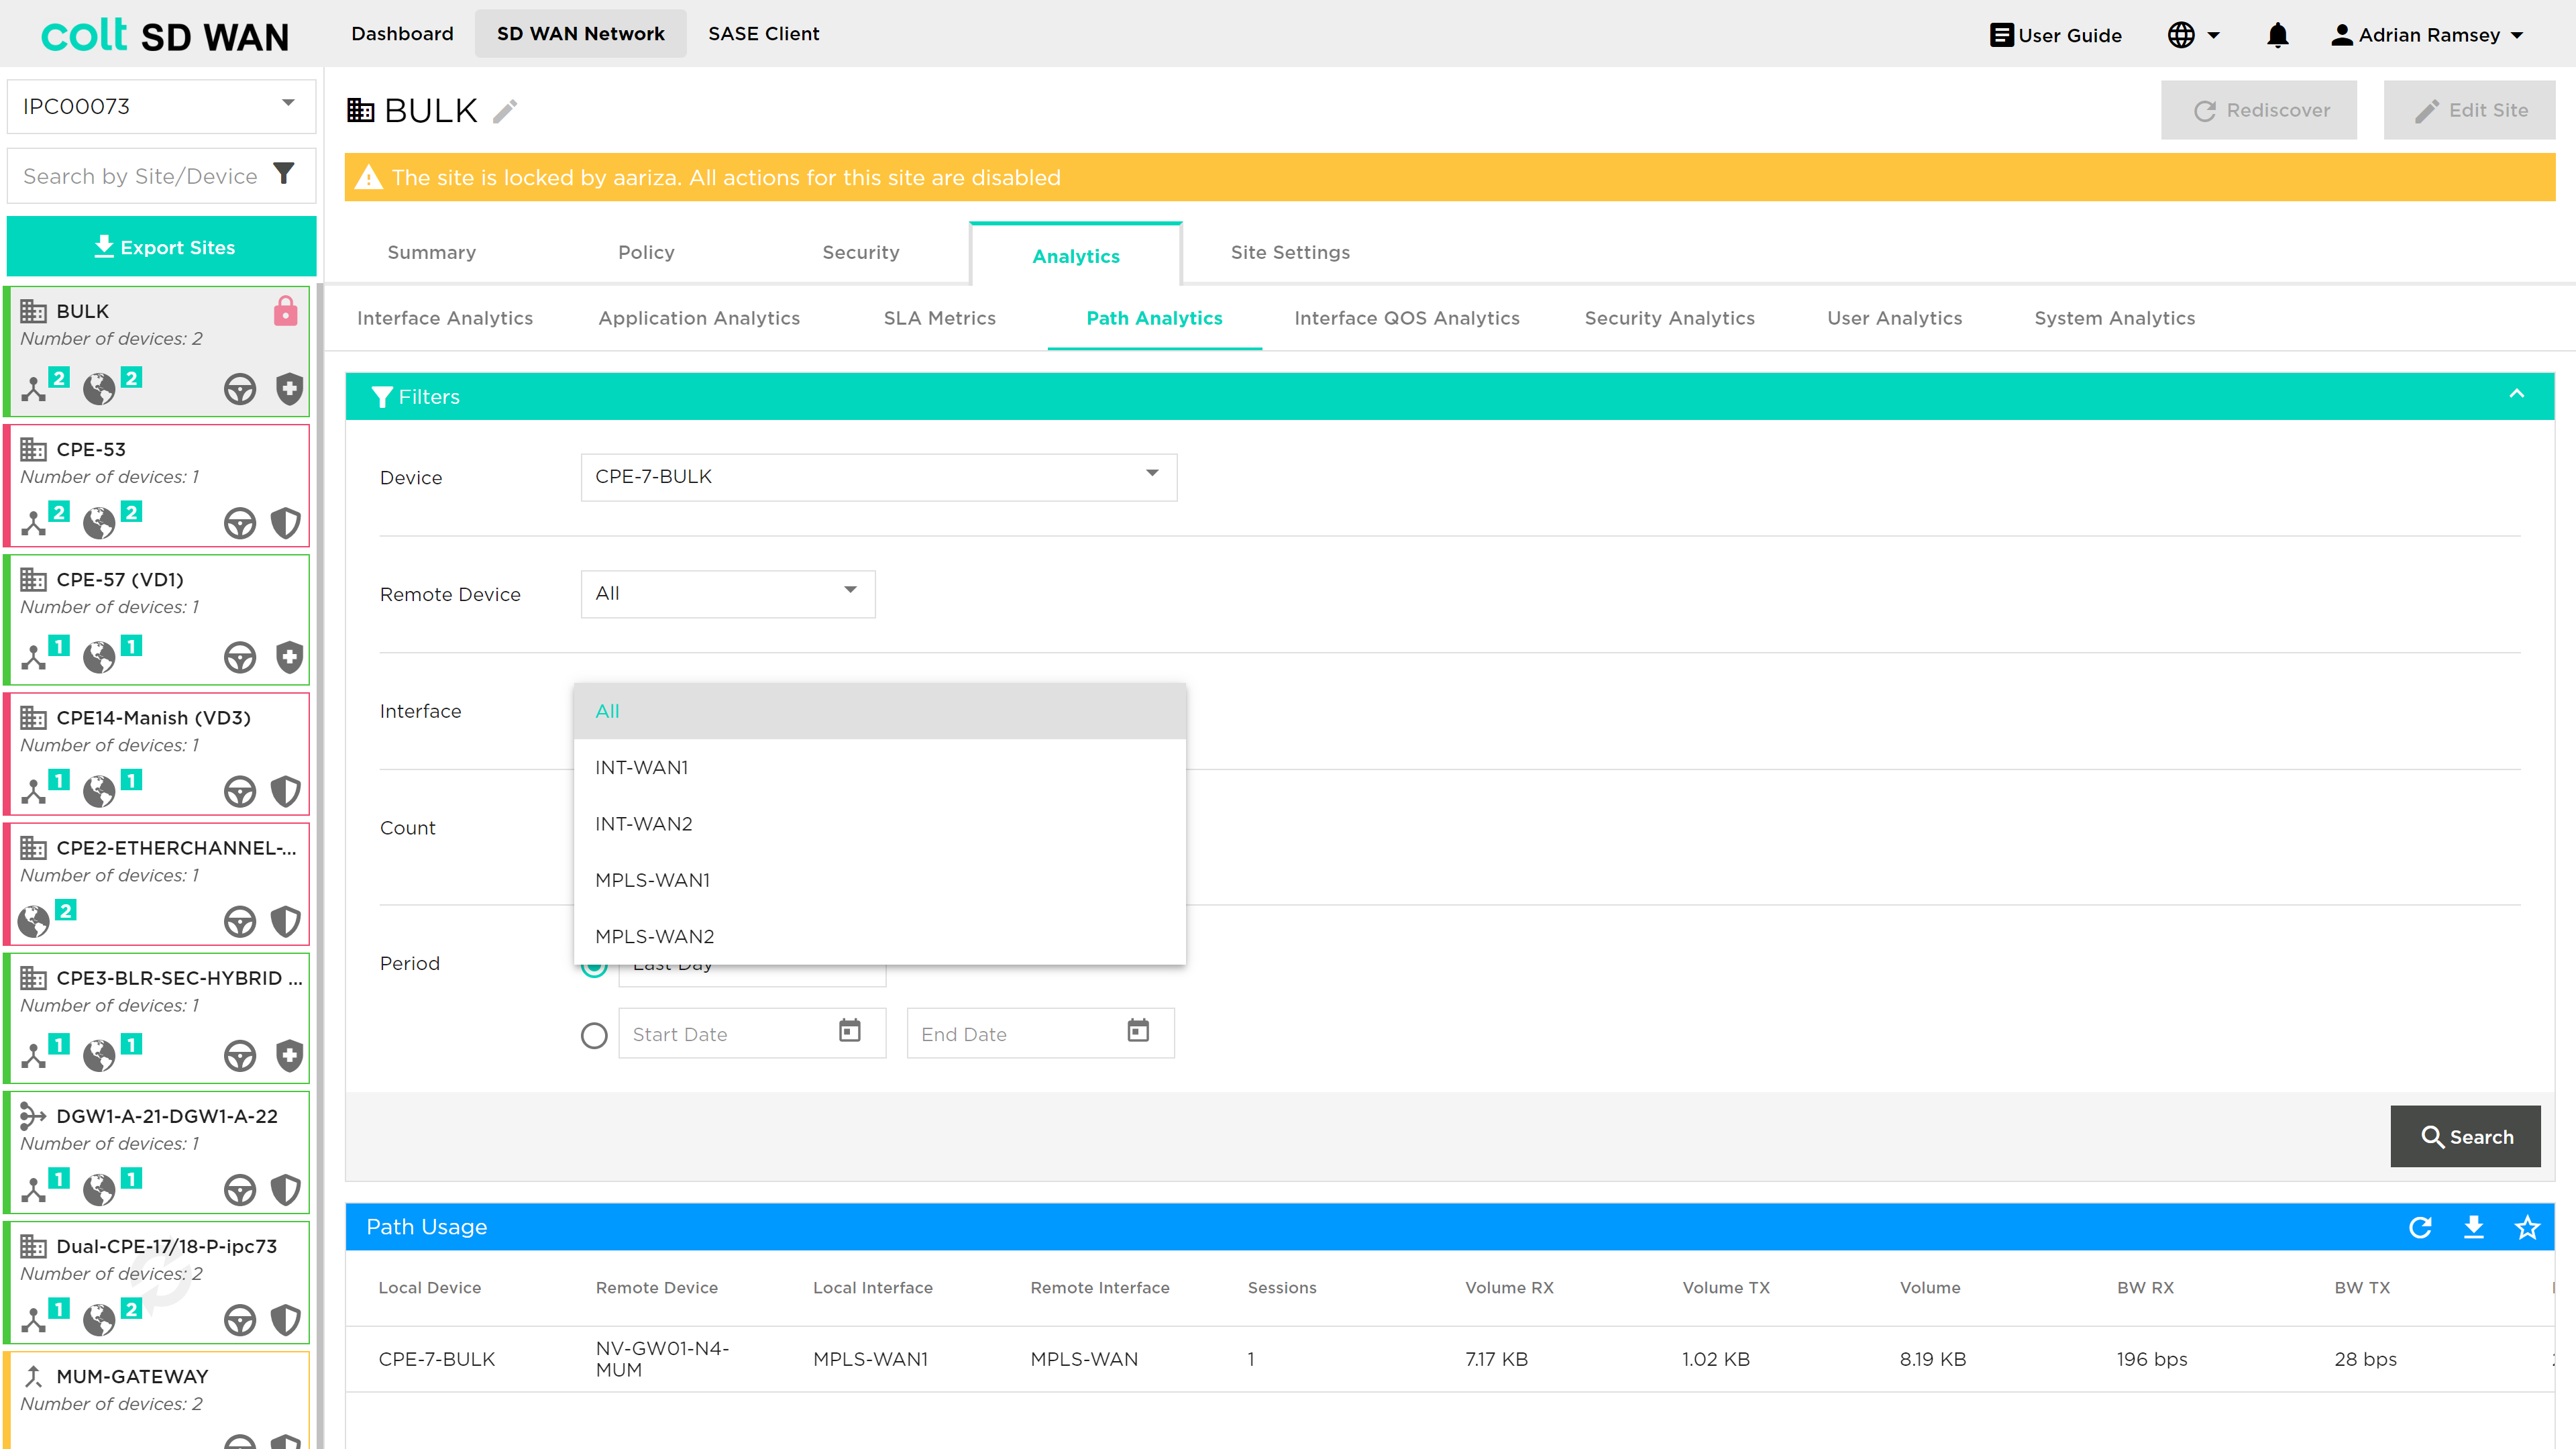Go to Dashboard in top navigation
2576x1449 pixels.
point(402,34)
